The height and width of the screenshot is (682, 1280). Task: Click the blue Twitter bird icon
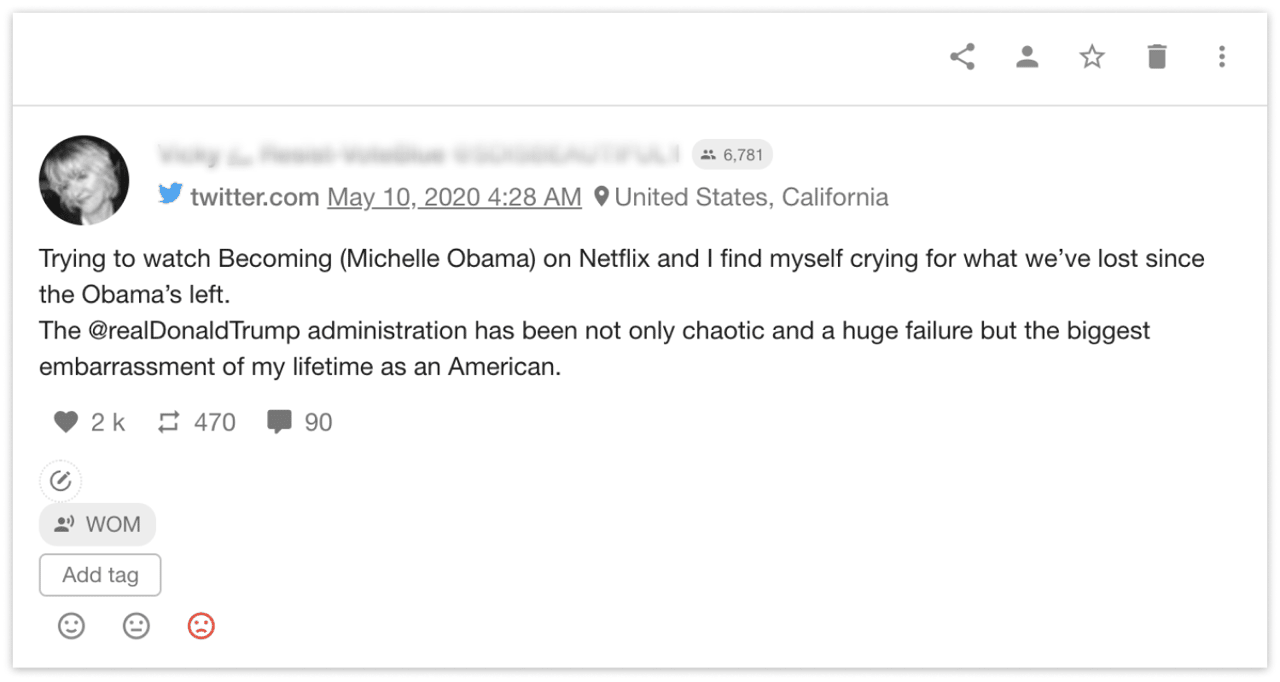(170, 196)
